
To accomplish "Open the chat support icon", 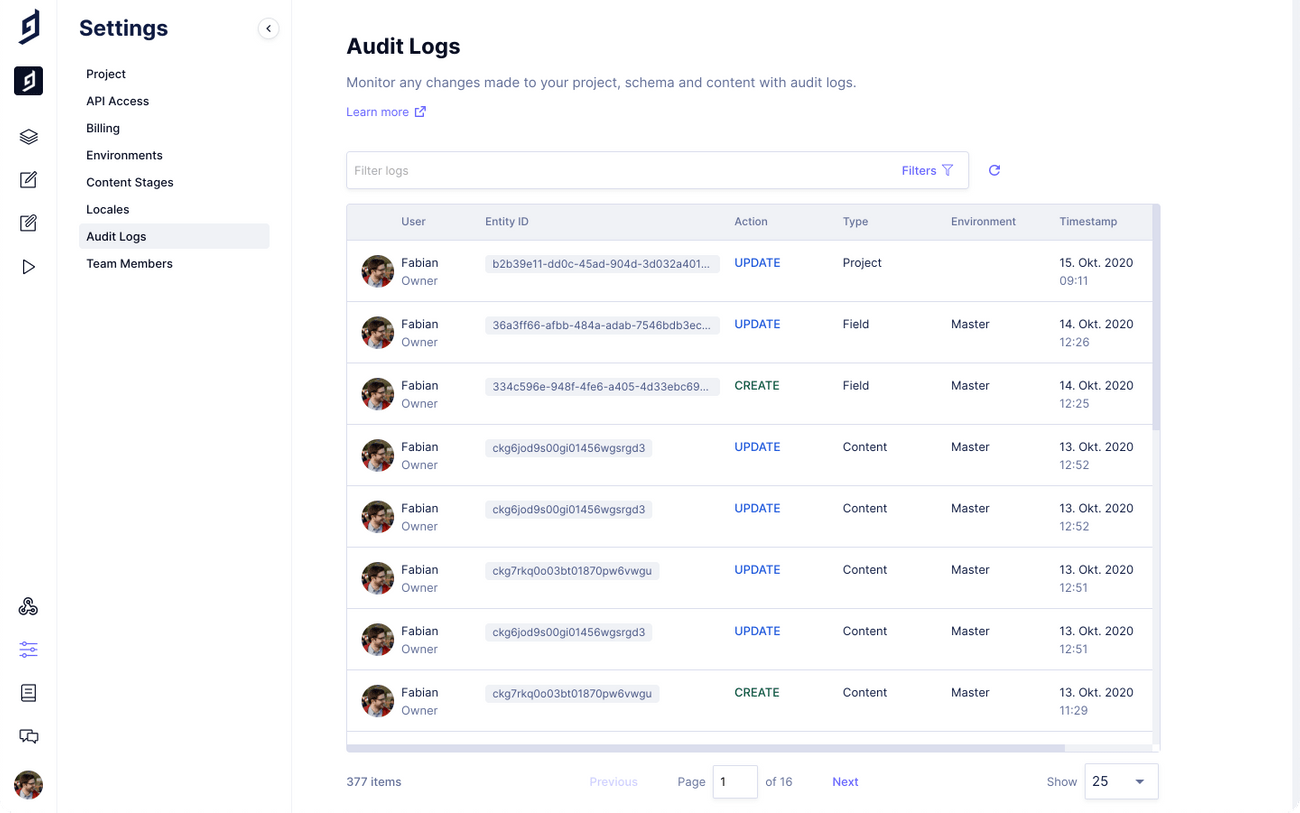I will tap(28, 737).
